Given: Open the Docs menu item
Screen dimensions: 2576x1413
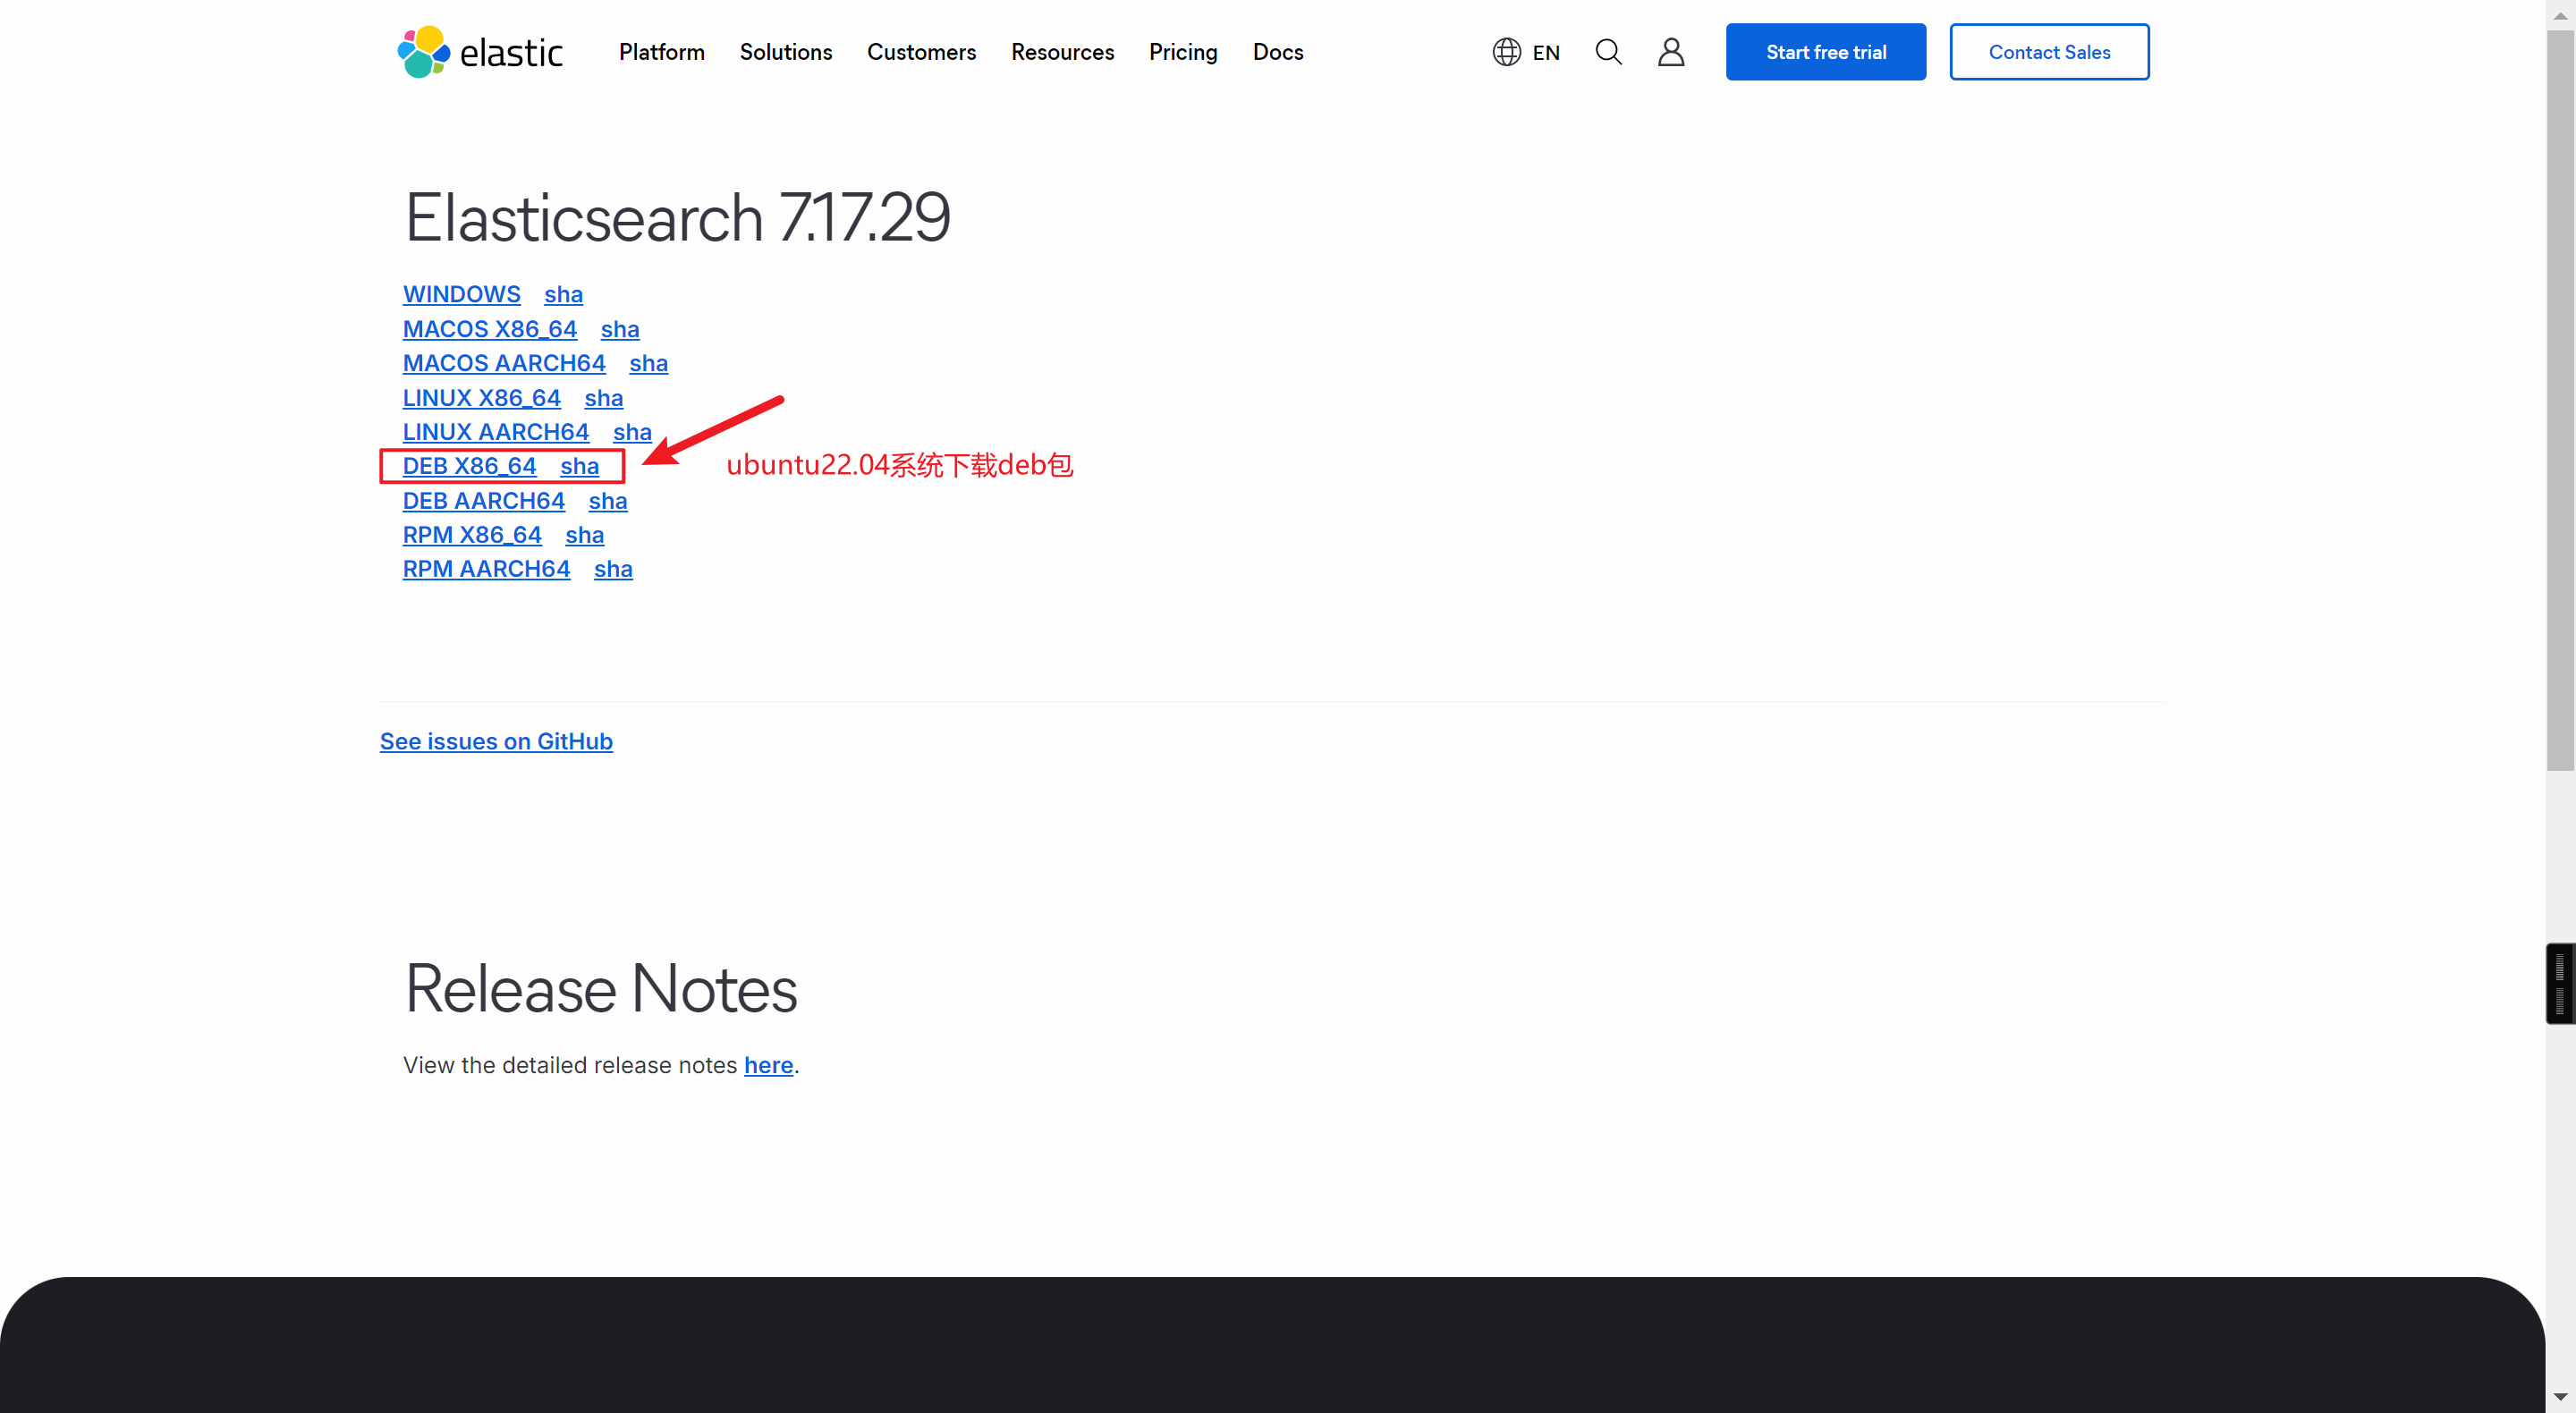Looking at the screenshot, I should pos(1278,52).
